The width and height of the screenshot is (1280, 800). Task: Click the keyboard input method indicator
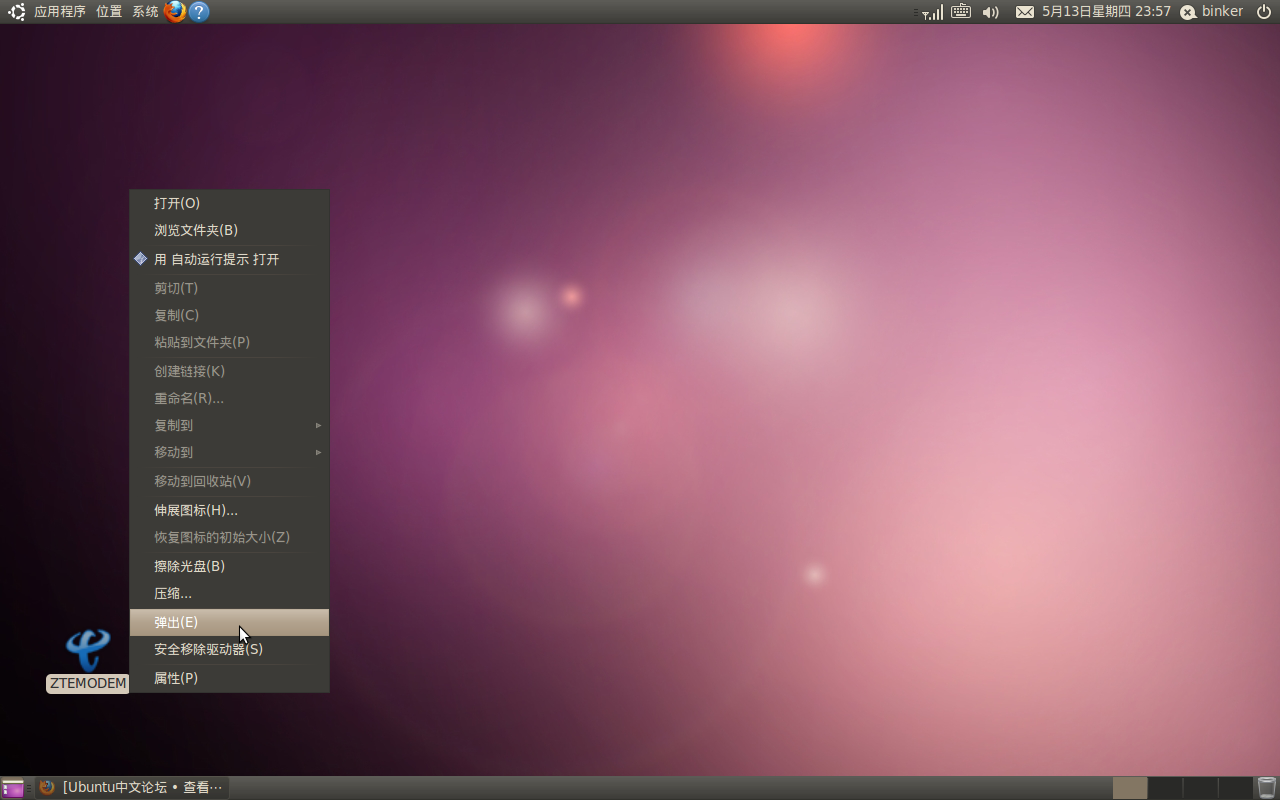[x=961, y=12]
